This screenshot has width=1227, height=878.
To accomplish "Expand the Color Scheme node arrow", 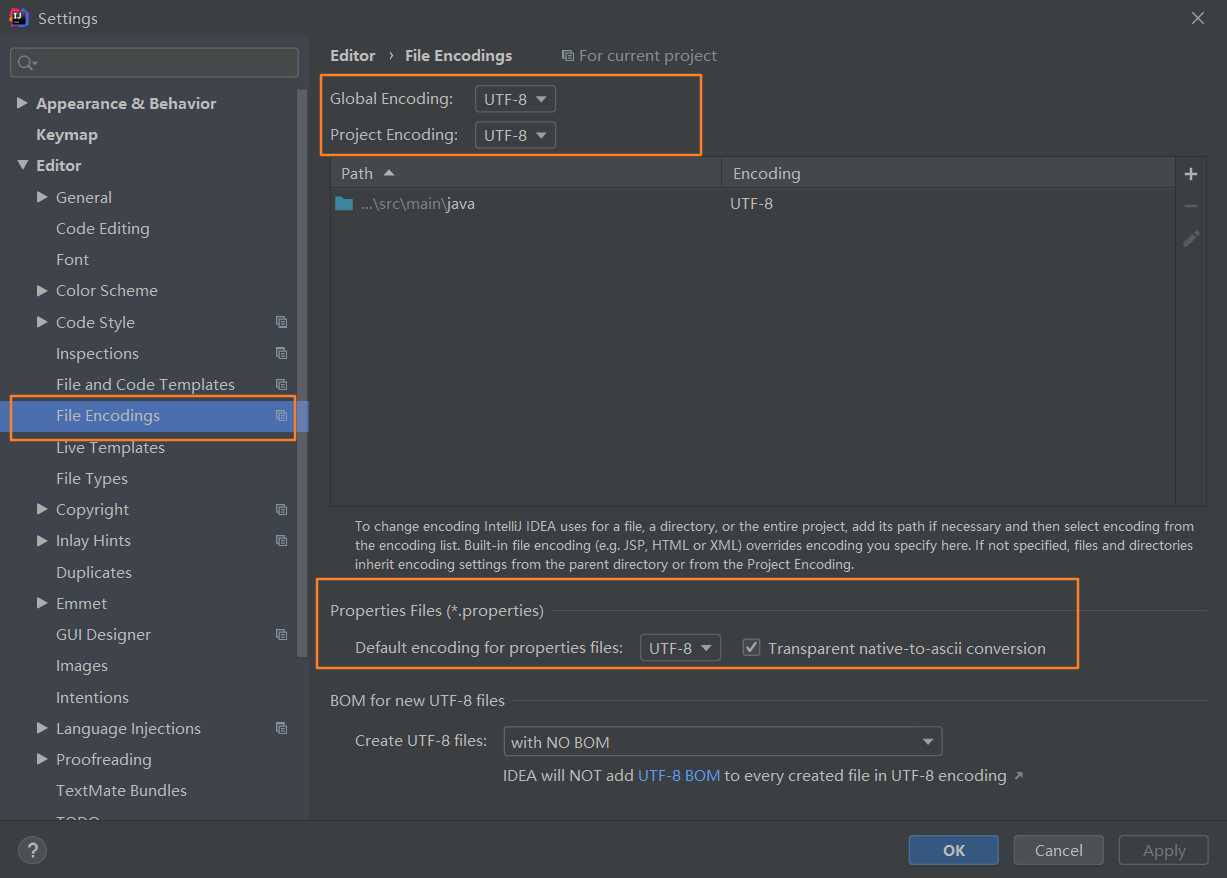I will (x=42, y=290).
